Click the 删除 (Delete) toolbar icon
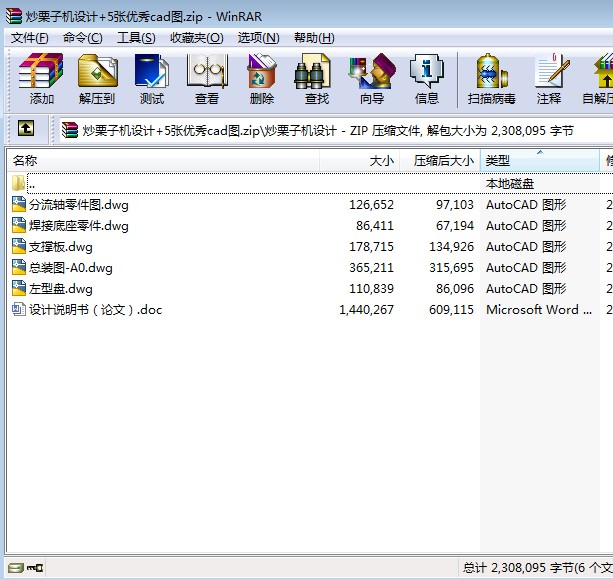This screenshot has width=613, height=579. pos(262,71)
